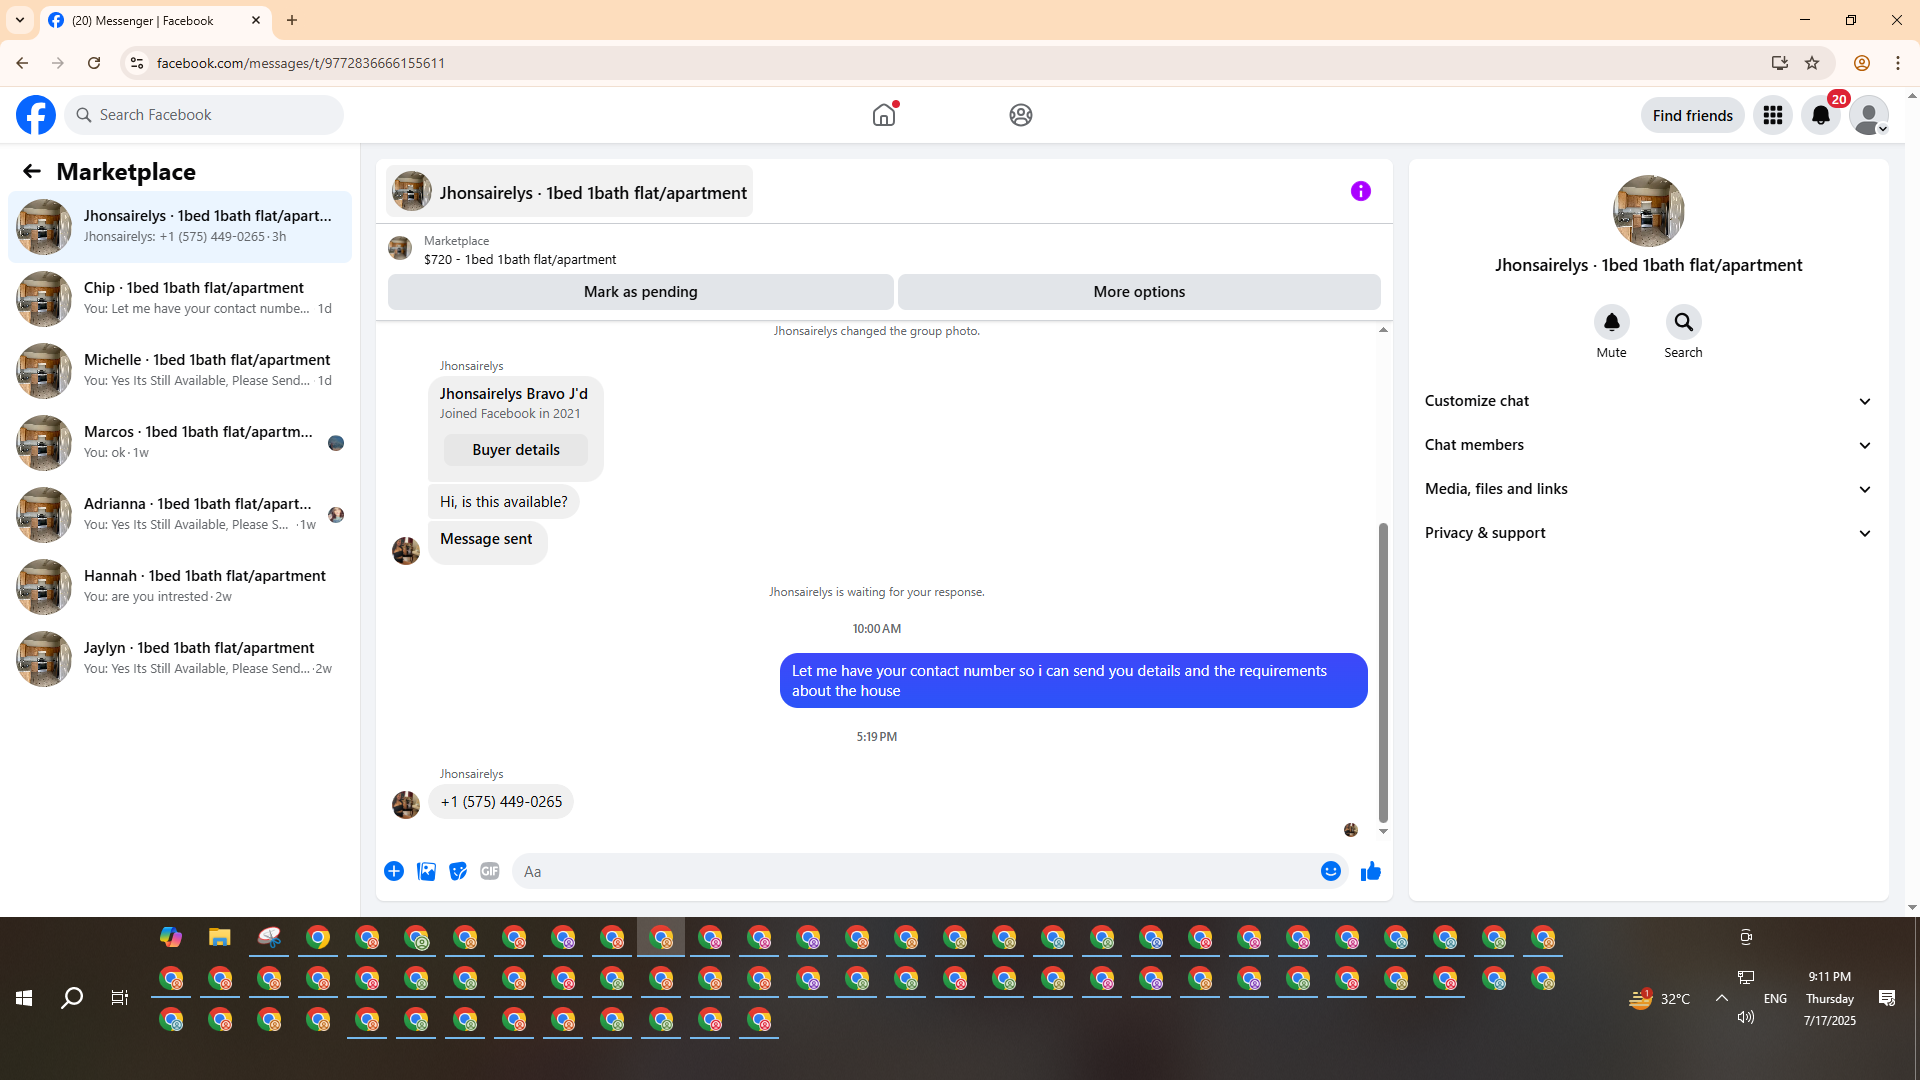1920x1080 pixels.
Task: Open the Jaylyn conversation
Action: point(180,659)
